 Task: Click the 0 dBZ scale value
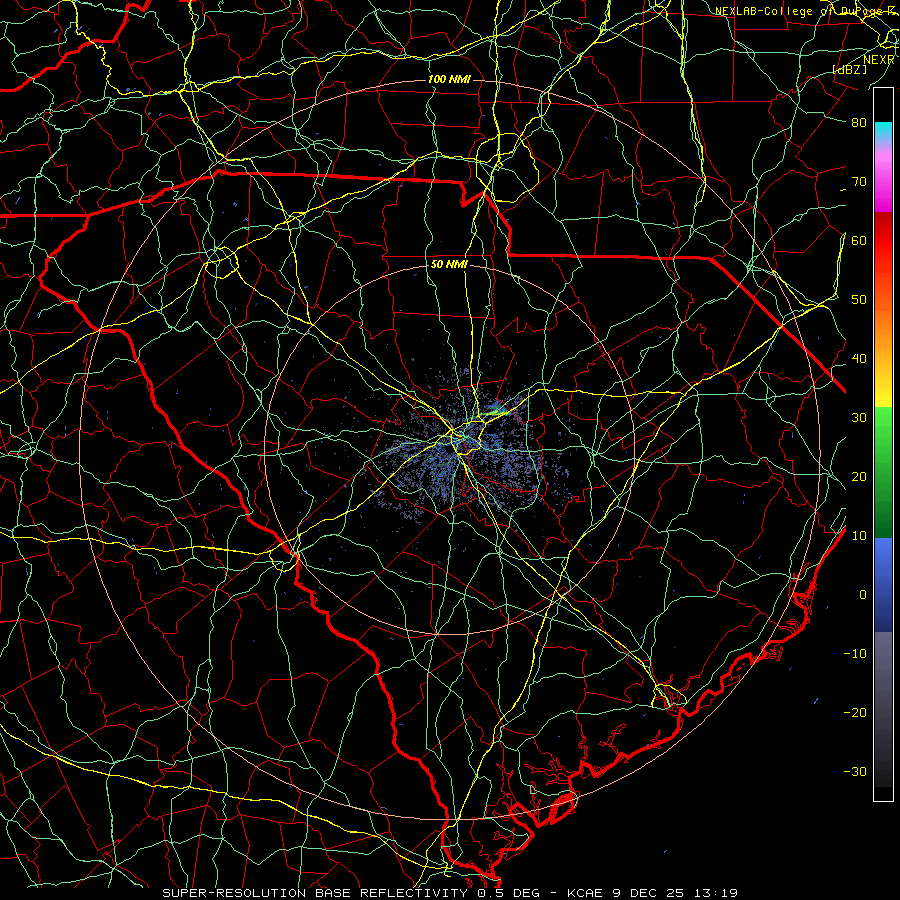coord(863,595)
